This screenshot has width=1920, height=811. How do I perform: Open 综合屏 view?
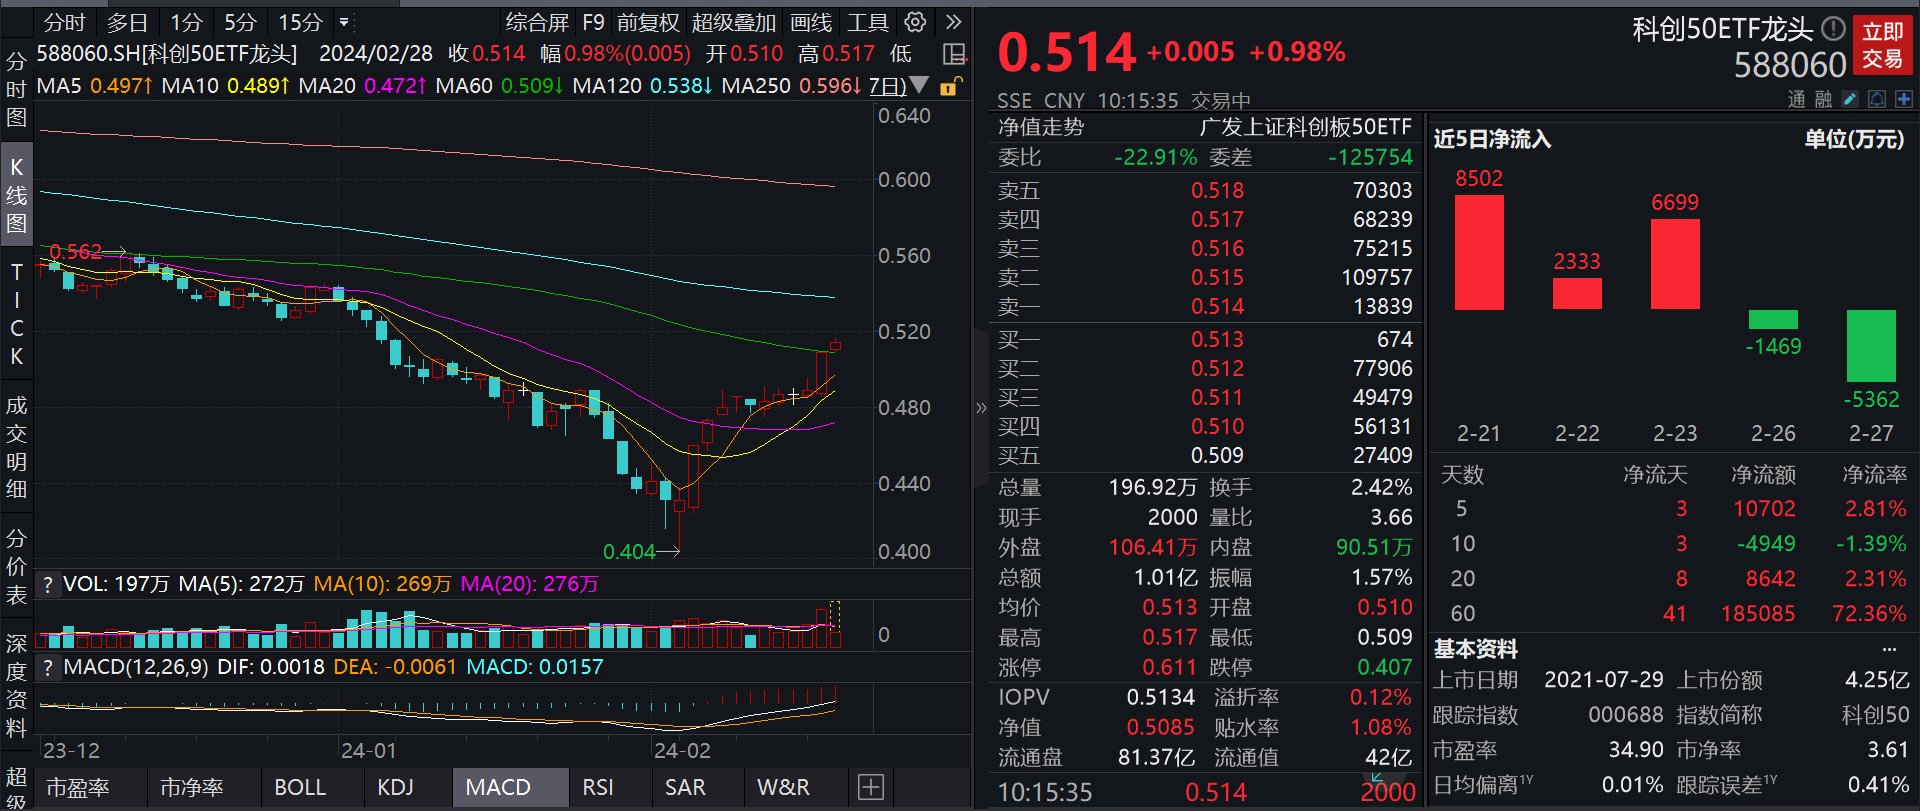point(537,22)
